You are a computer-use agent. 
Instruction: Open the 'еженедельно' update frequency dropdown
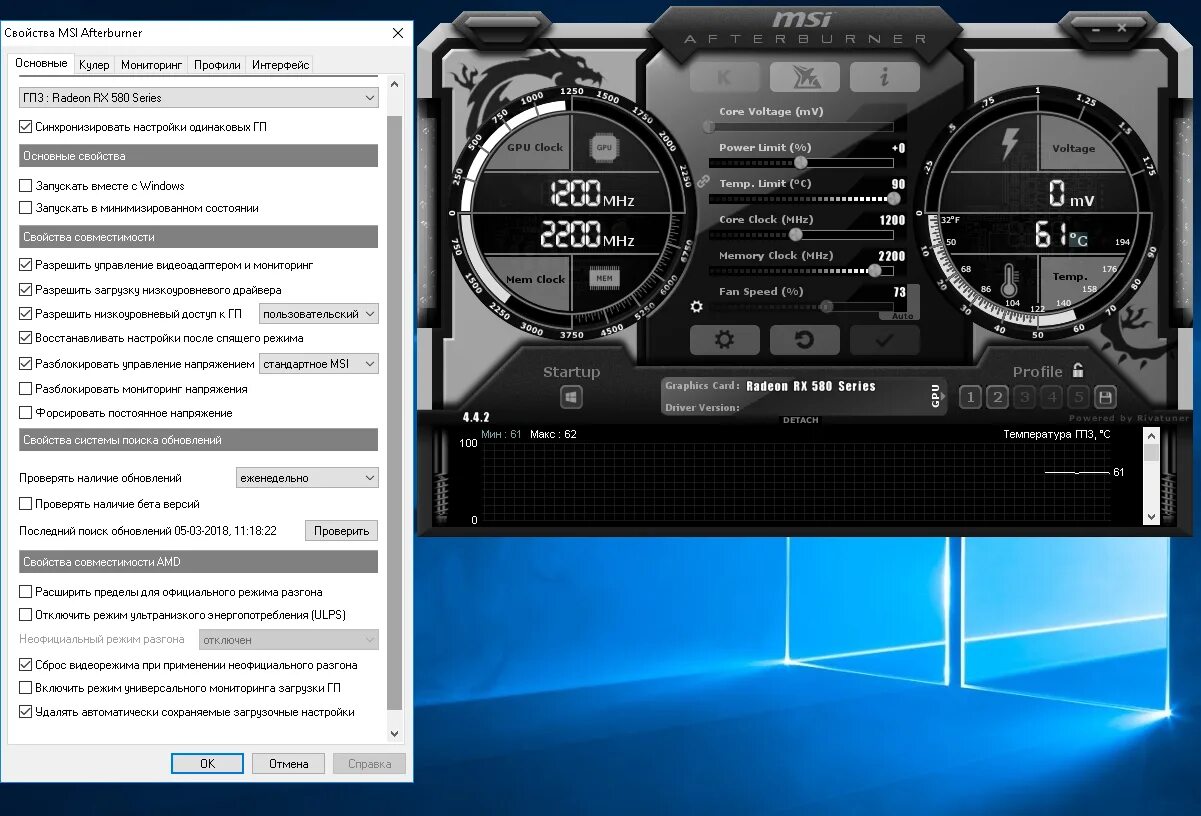pyautogui.click(x=307, y=478)
